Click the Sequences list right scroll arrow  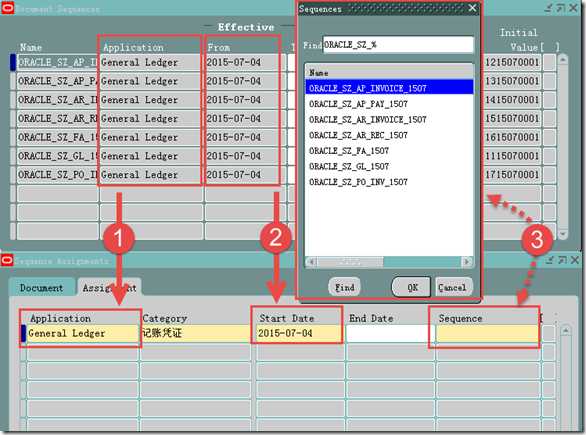466,262
